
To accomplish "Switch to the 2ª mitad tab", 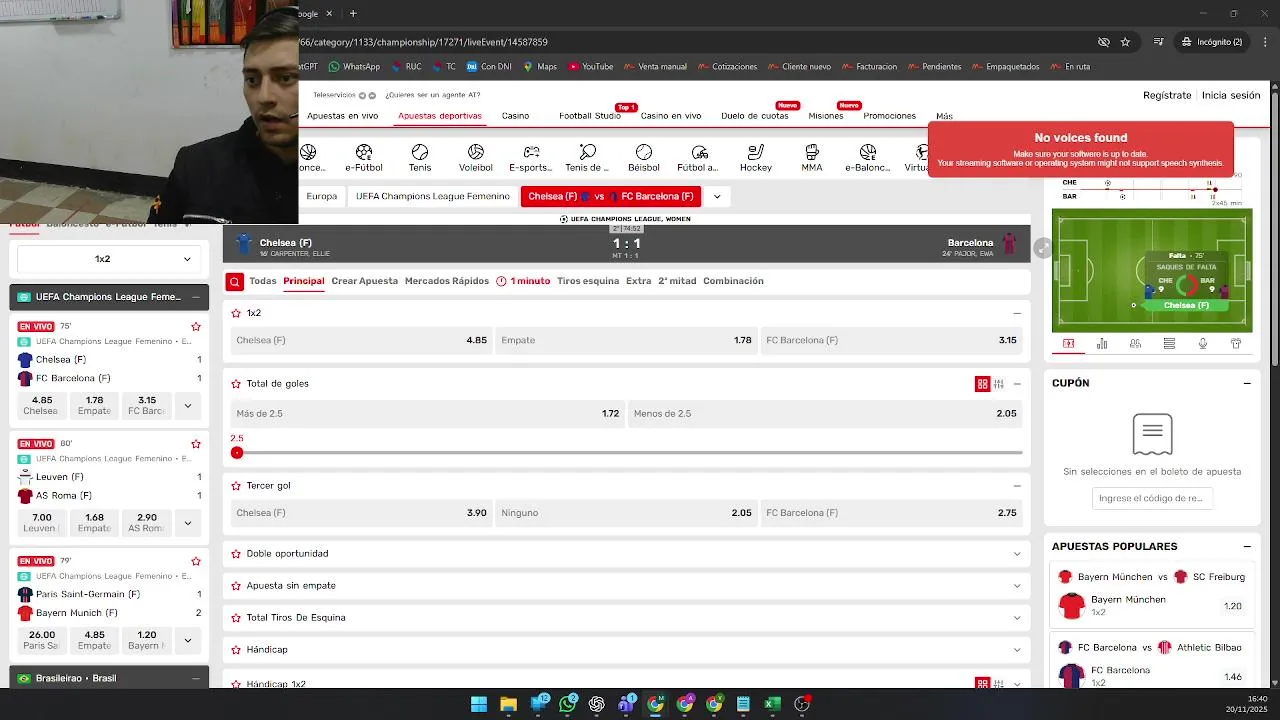I will 677,281.
